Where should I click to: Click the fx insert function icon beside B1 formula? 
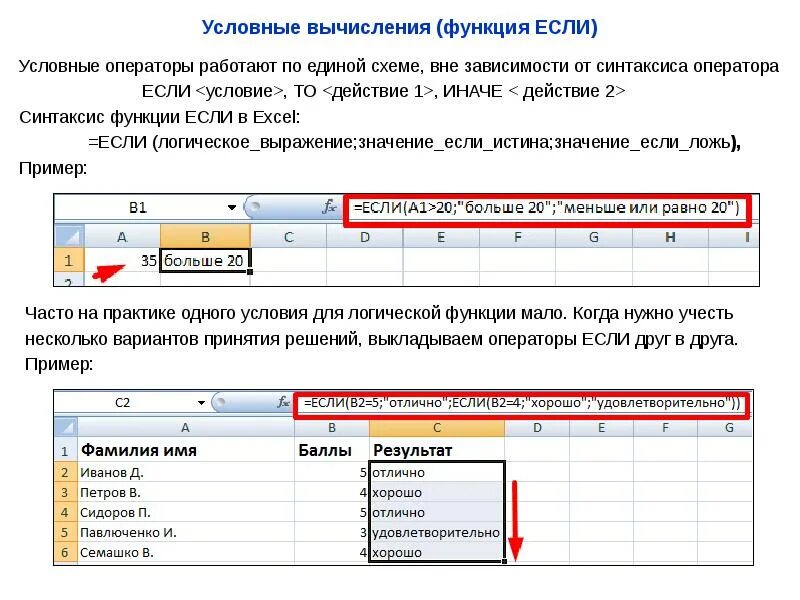point(329,207)
